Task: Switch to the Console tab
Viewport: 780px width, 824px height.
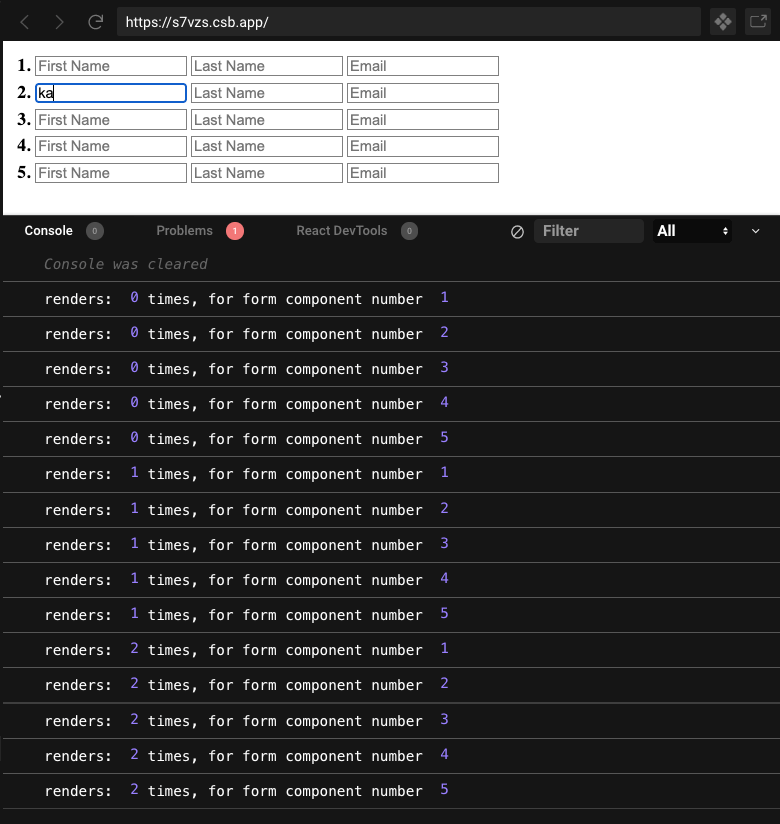Action: pos(49,231)
